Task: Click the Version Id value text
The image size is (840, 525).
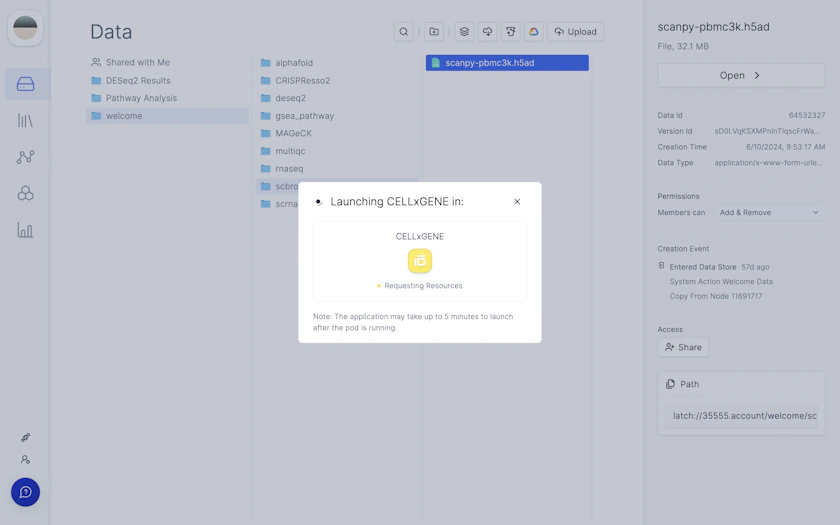Action: pyautogui.click(x=767, y=131)
